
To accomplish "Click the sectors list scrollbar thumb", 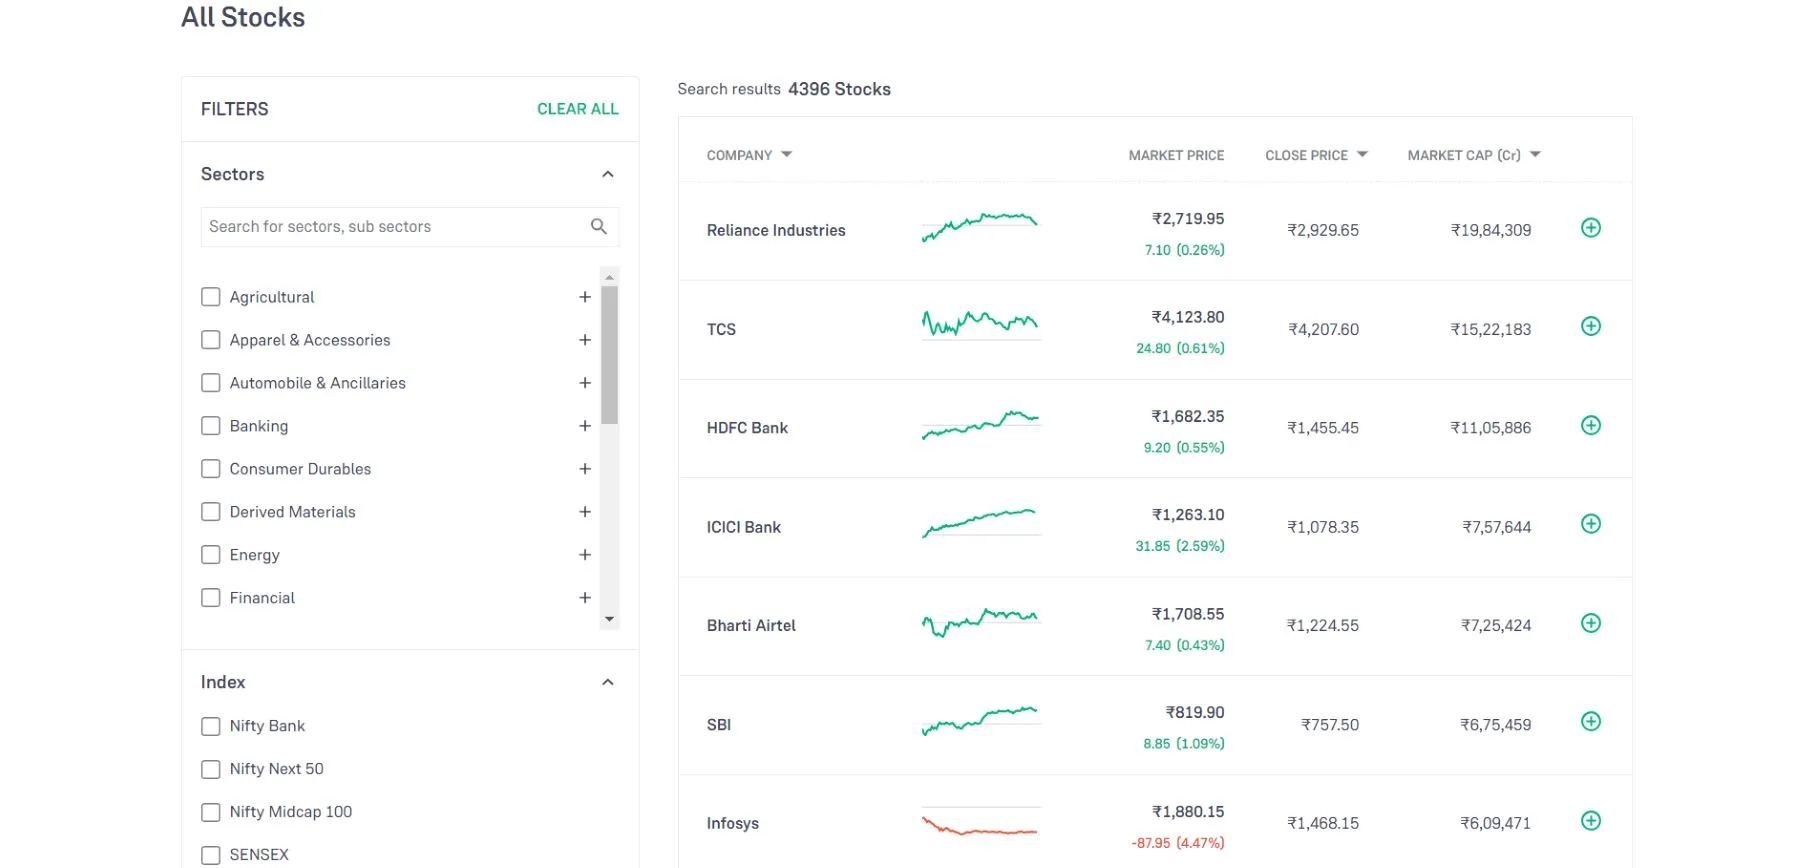I will pyautogui.click(x=609, y=355).
